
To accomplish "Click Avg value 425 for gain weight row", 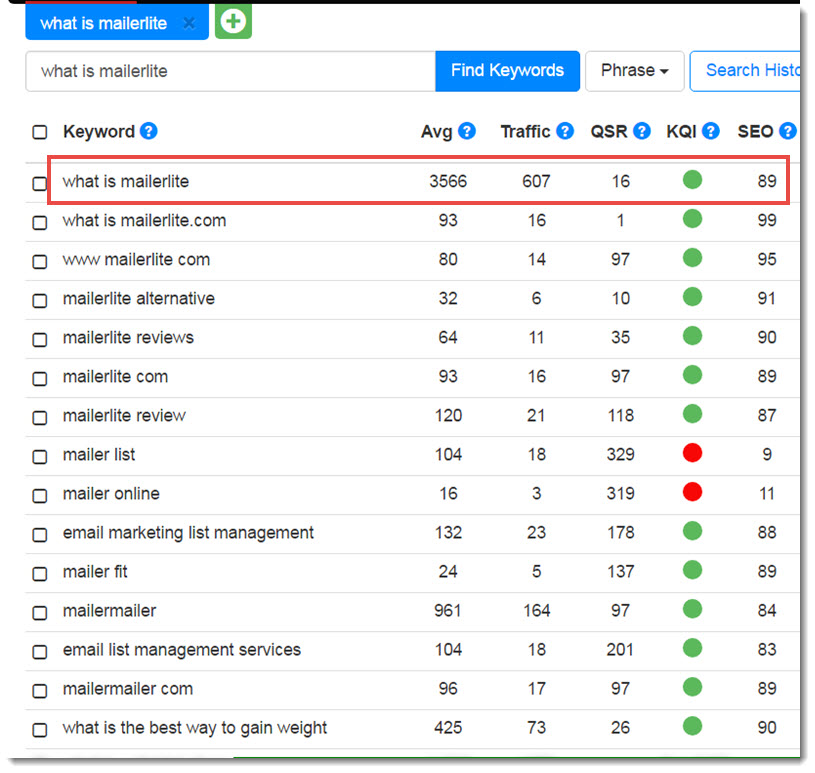I will 448,727.
